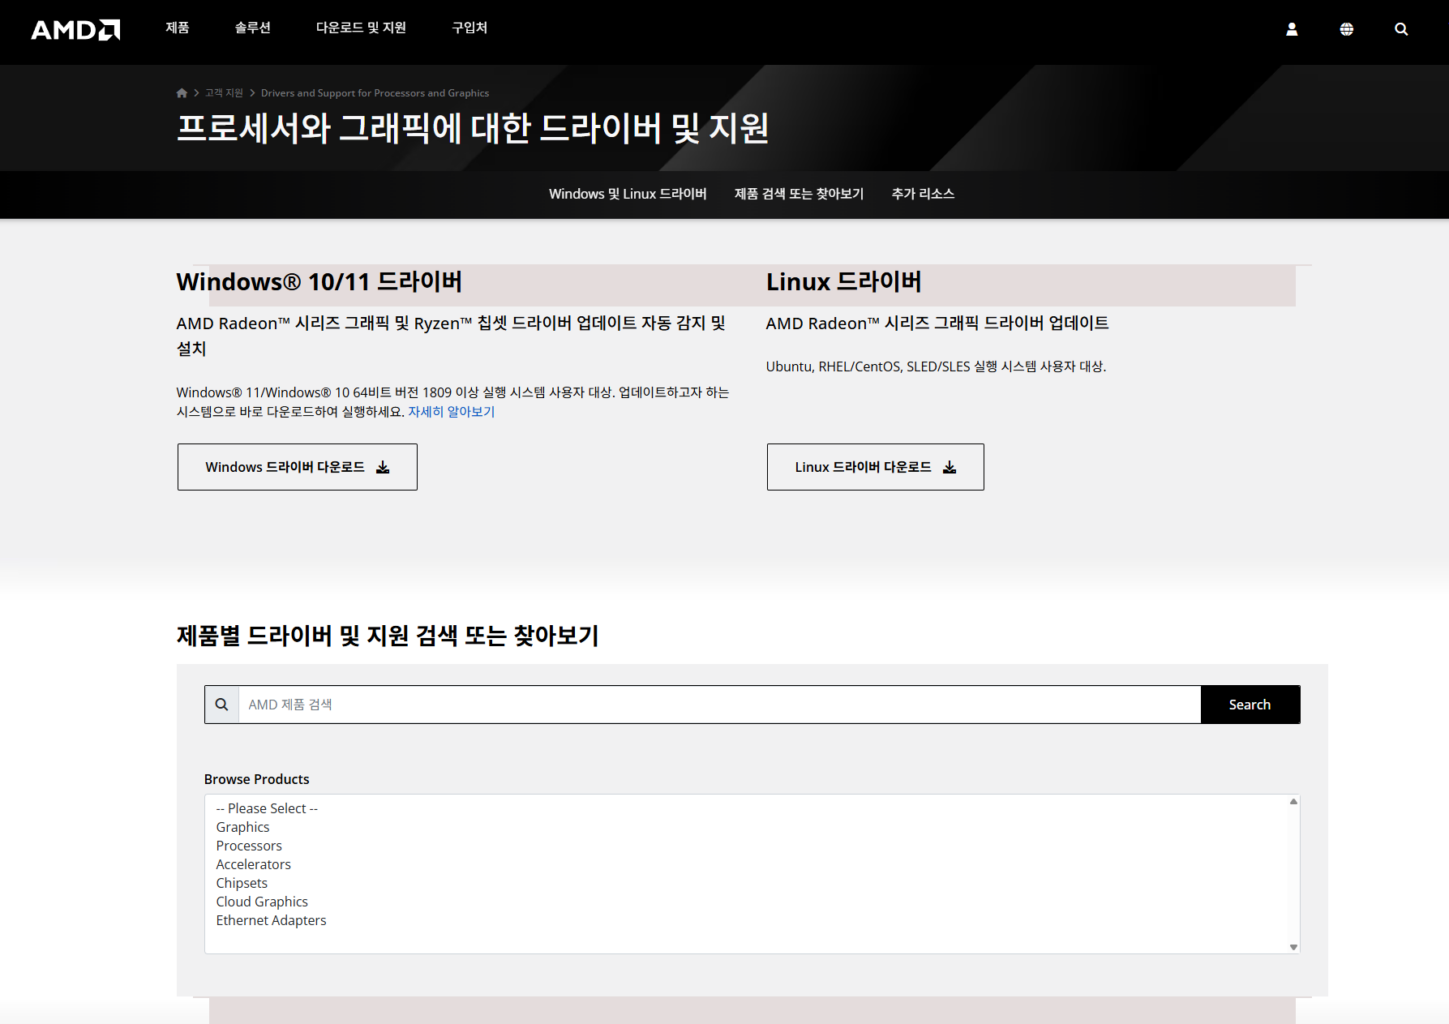Viewport: 1449px width, 1024px height.
Task: Open the user account icon
Action: 1291,30
